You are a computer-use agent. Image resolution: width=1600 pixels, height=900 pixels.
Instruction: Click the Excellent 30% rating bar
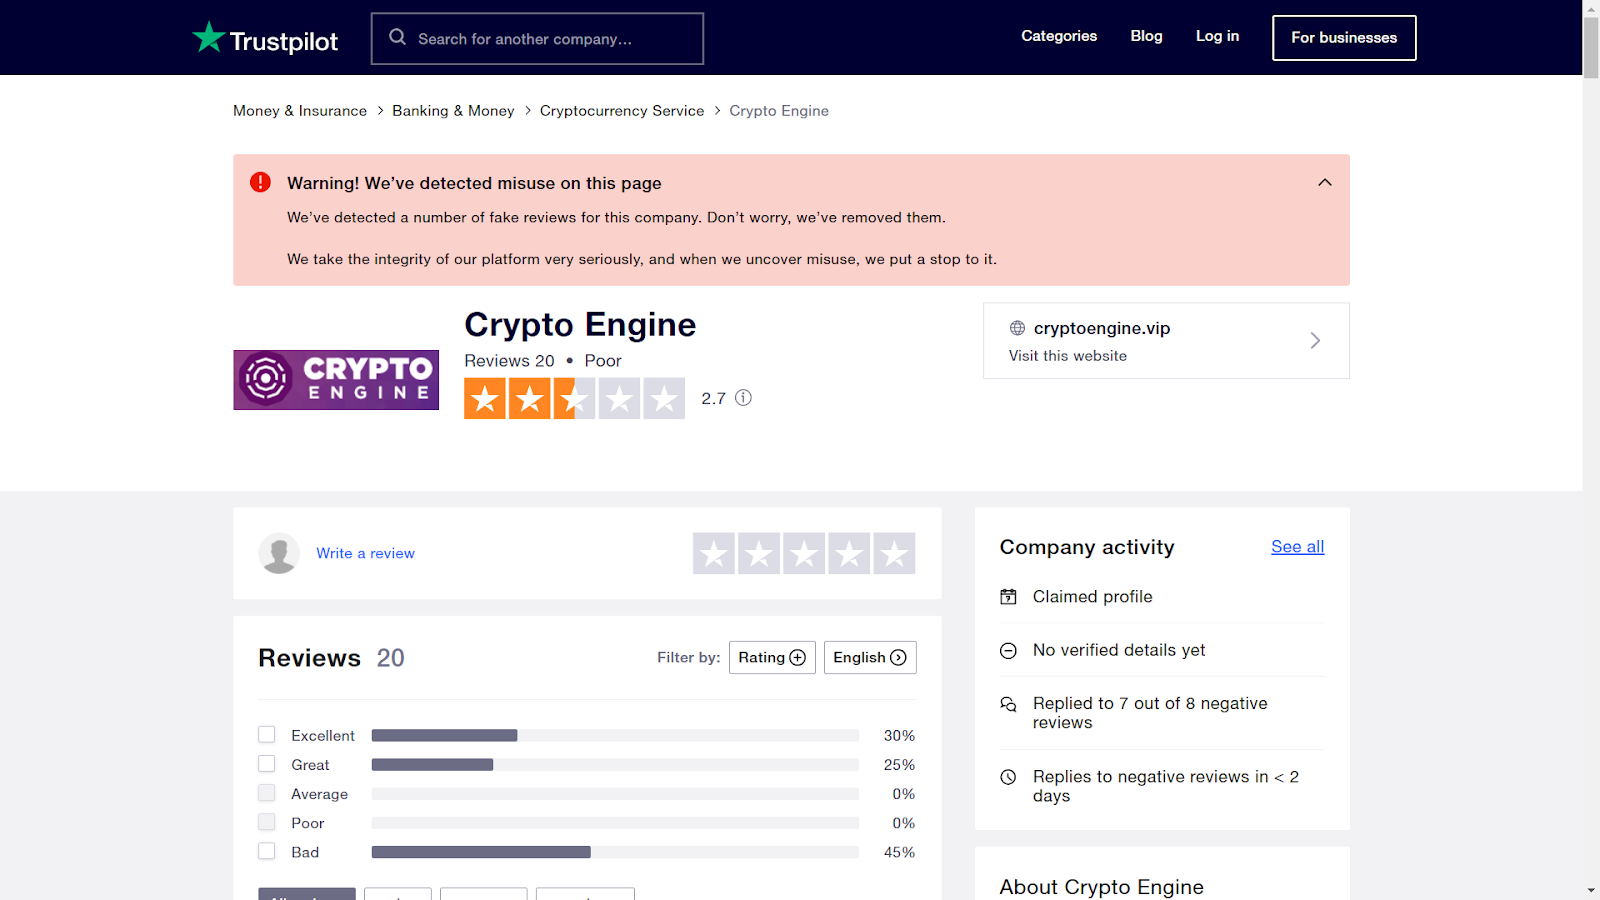pos(615,735)
